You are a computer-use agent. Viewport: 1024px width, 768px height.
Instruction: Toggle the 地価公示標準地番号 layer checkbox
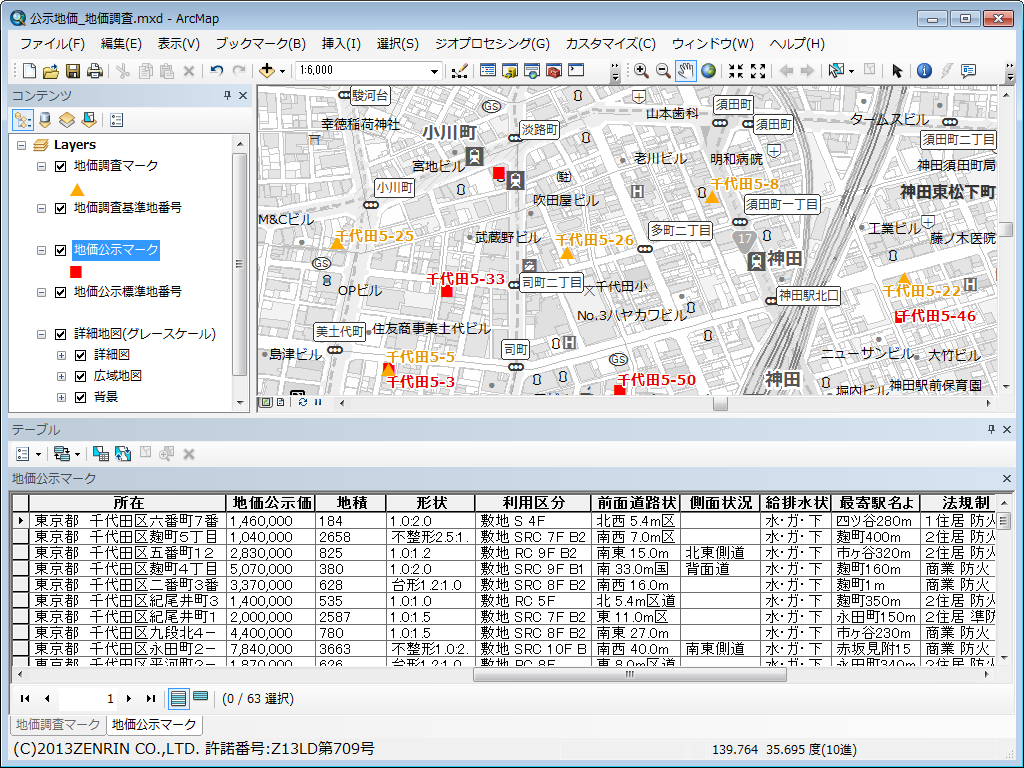point(61,292)
